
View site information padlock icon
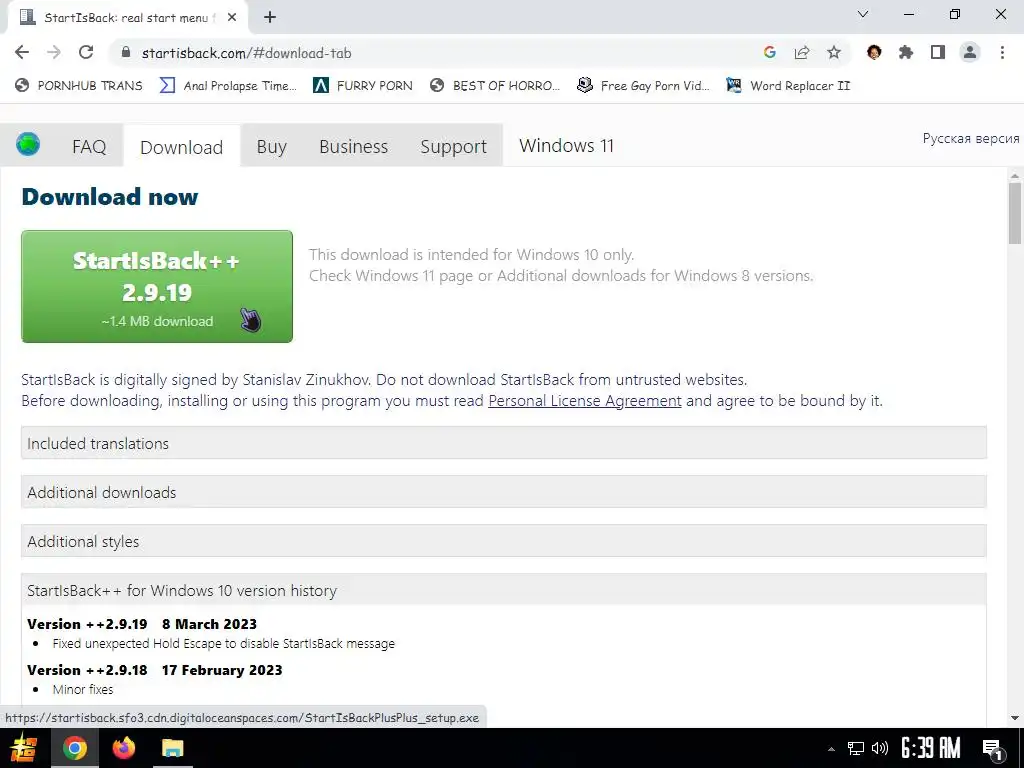126,53
